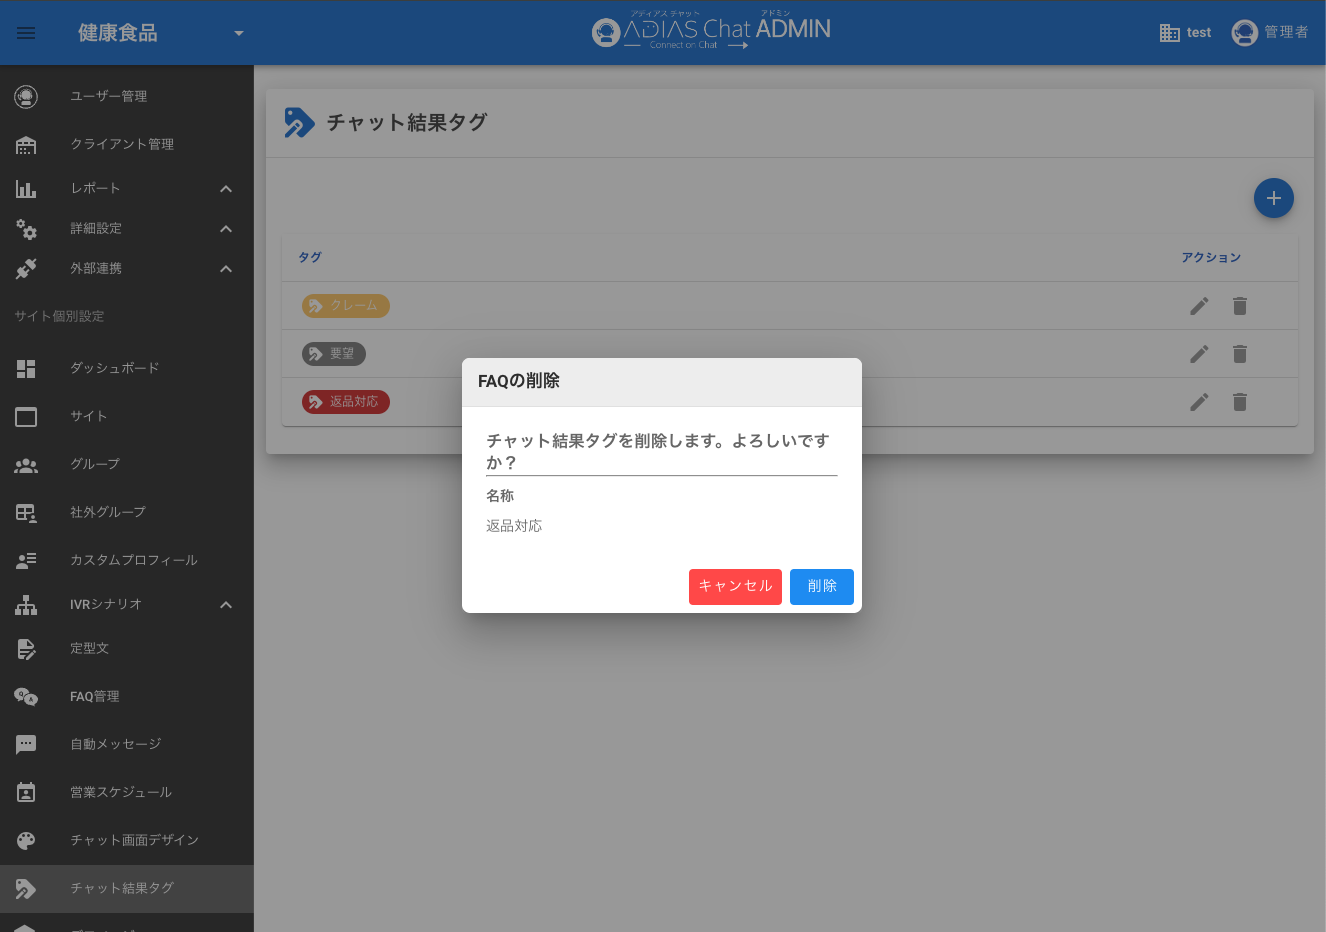Open the 健康食品 site dropdown
This screenshot has height=932, width=1326.
pos(238,33)
